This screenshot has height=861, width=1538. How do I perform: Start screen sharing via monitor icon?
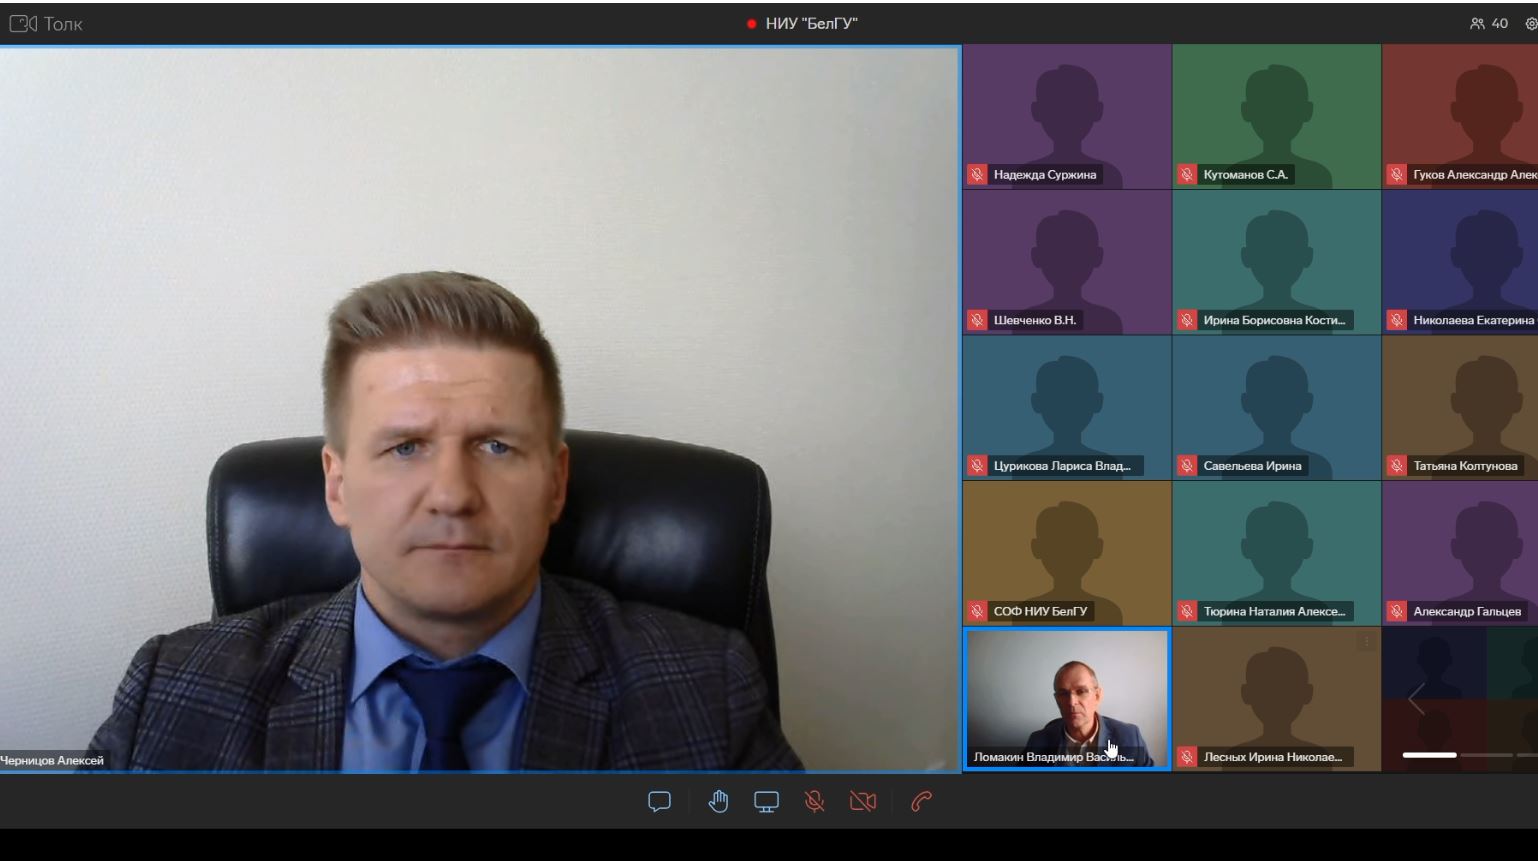tap(766, 802)
